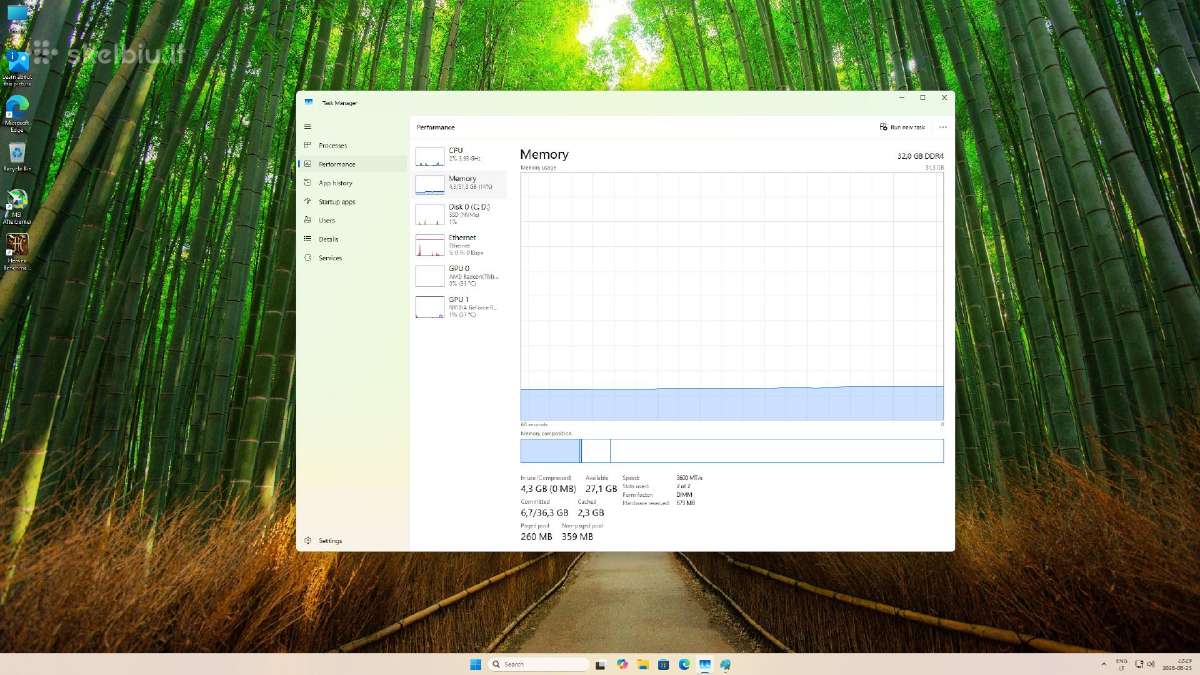Image resolution: width=1200 pixels, height=675 pixels.
Task: Click the Services puzzle icon
Action: click(x=308, y=258)
